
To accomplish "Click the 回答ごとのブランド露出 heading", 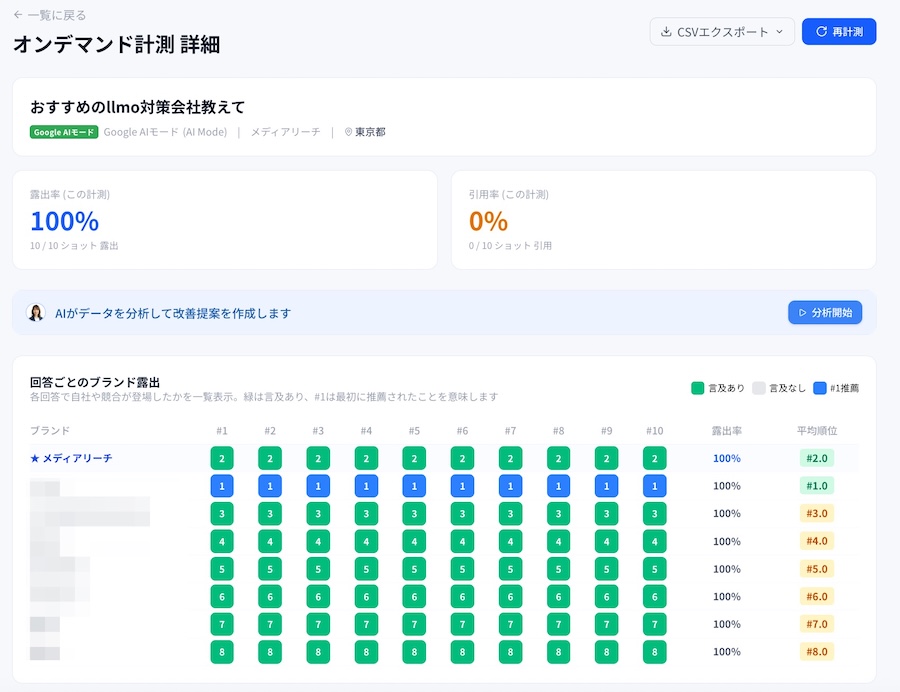I will [95, 382].
